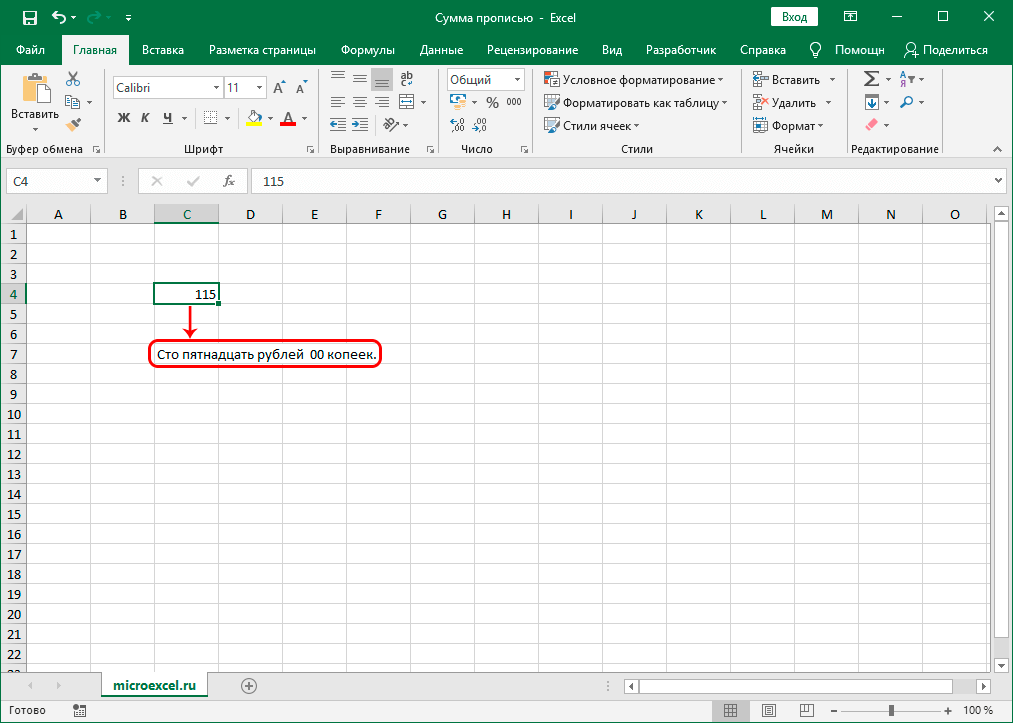
Task: Activate the Format Painter brush
Action: (x=73, y=124)
